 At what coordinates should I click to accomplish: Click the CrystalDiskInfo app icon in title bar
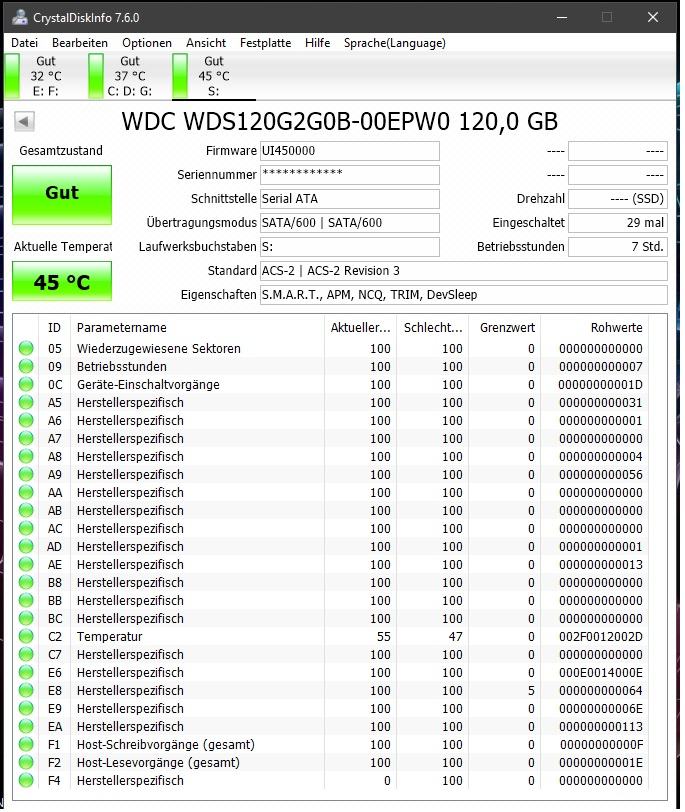(20, 17)
